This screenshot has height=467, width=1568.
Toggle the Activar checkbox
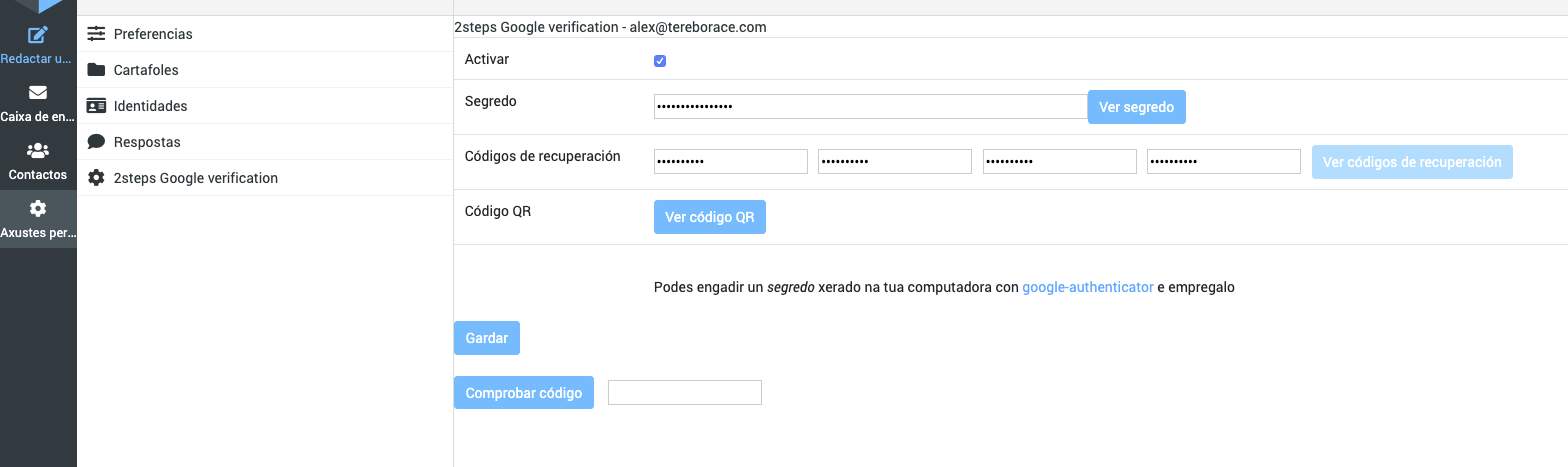click(x=660, y=61)
